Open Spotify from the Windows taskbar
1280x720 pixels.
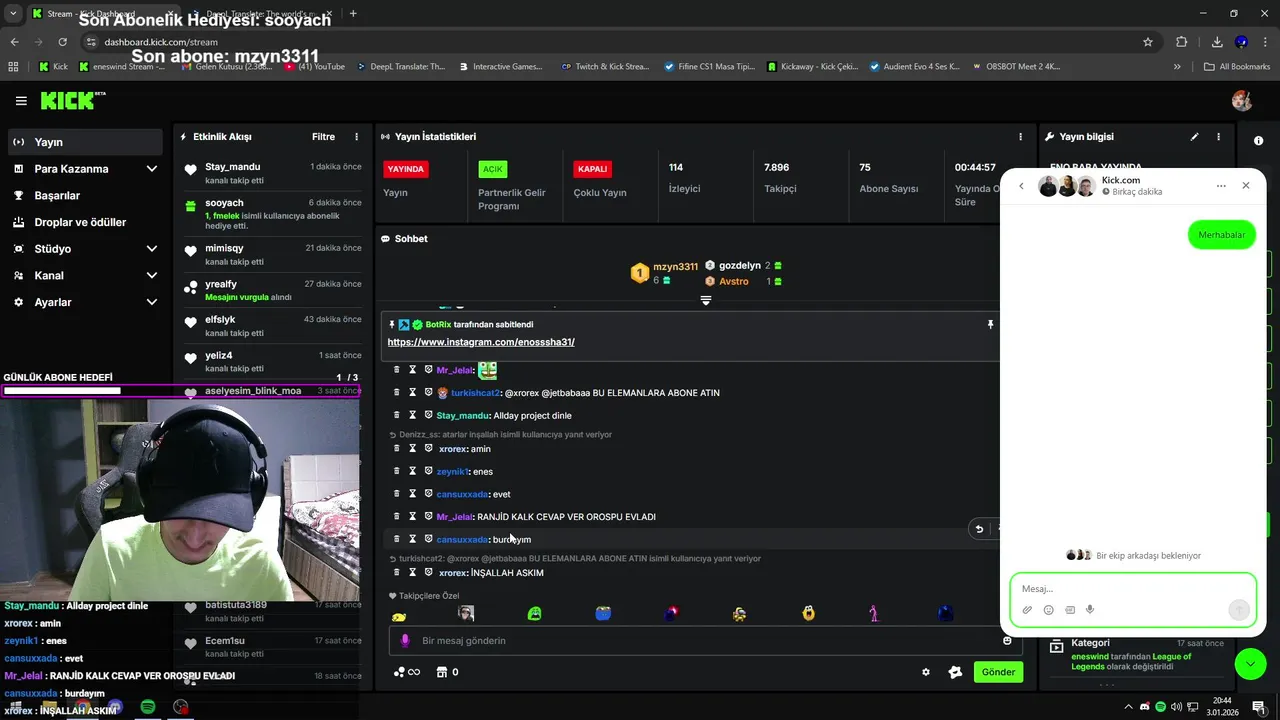pos(148,707)
